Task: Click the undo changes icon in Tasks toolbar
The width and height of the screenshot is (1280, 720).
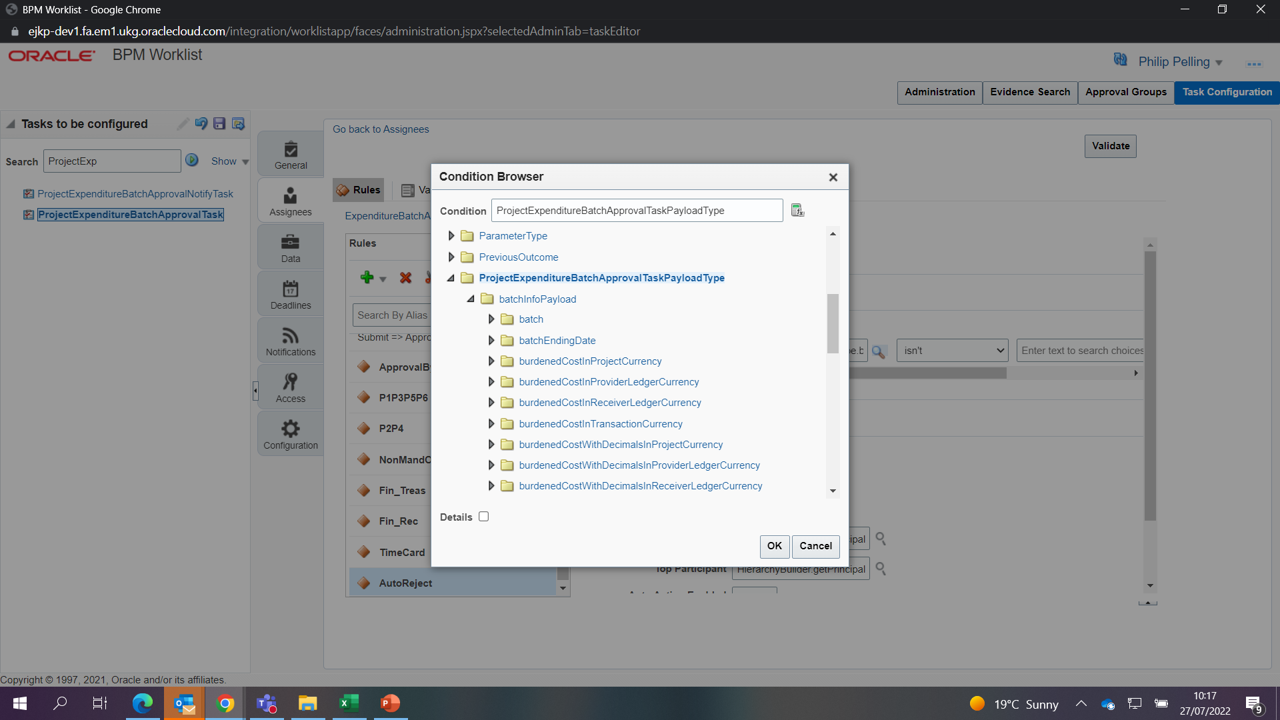Action: [201, 123]
